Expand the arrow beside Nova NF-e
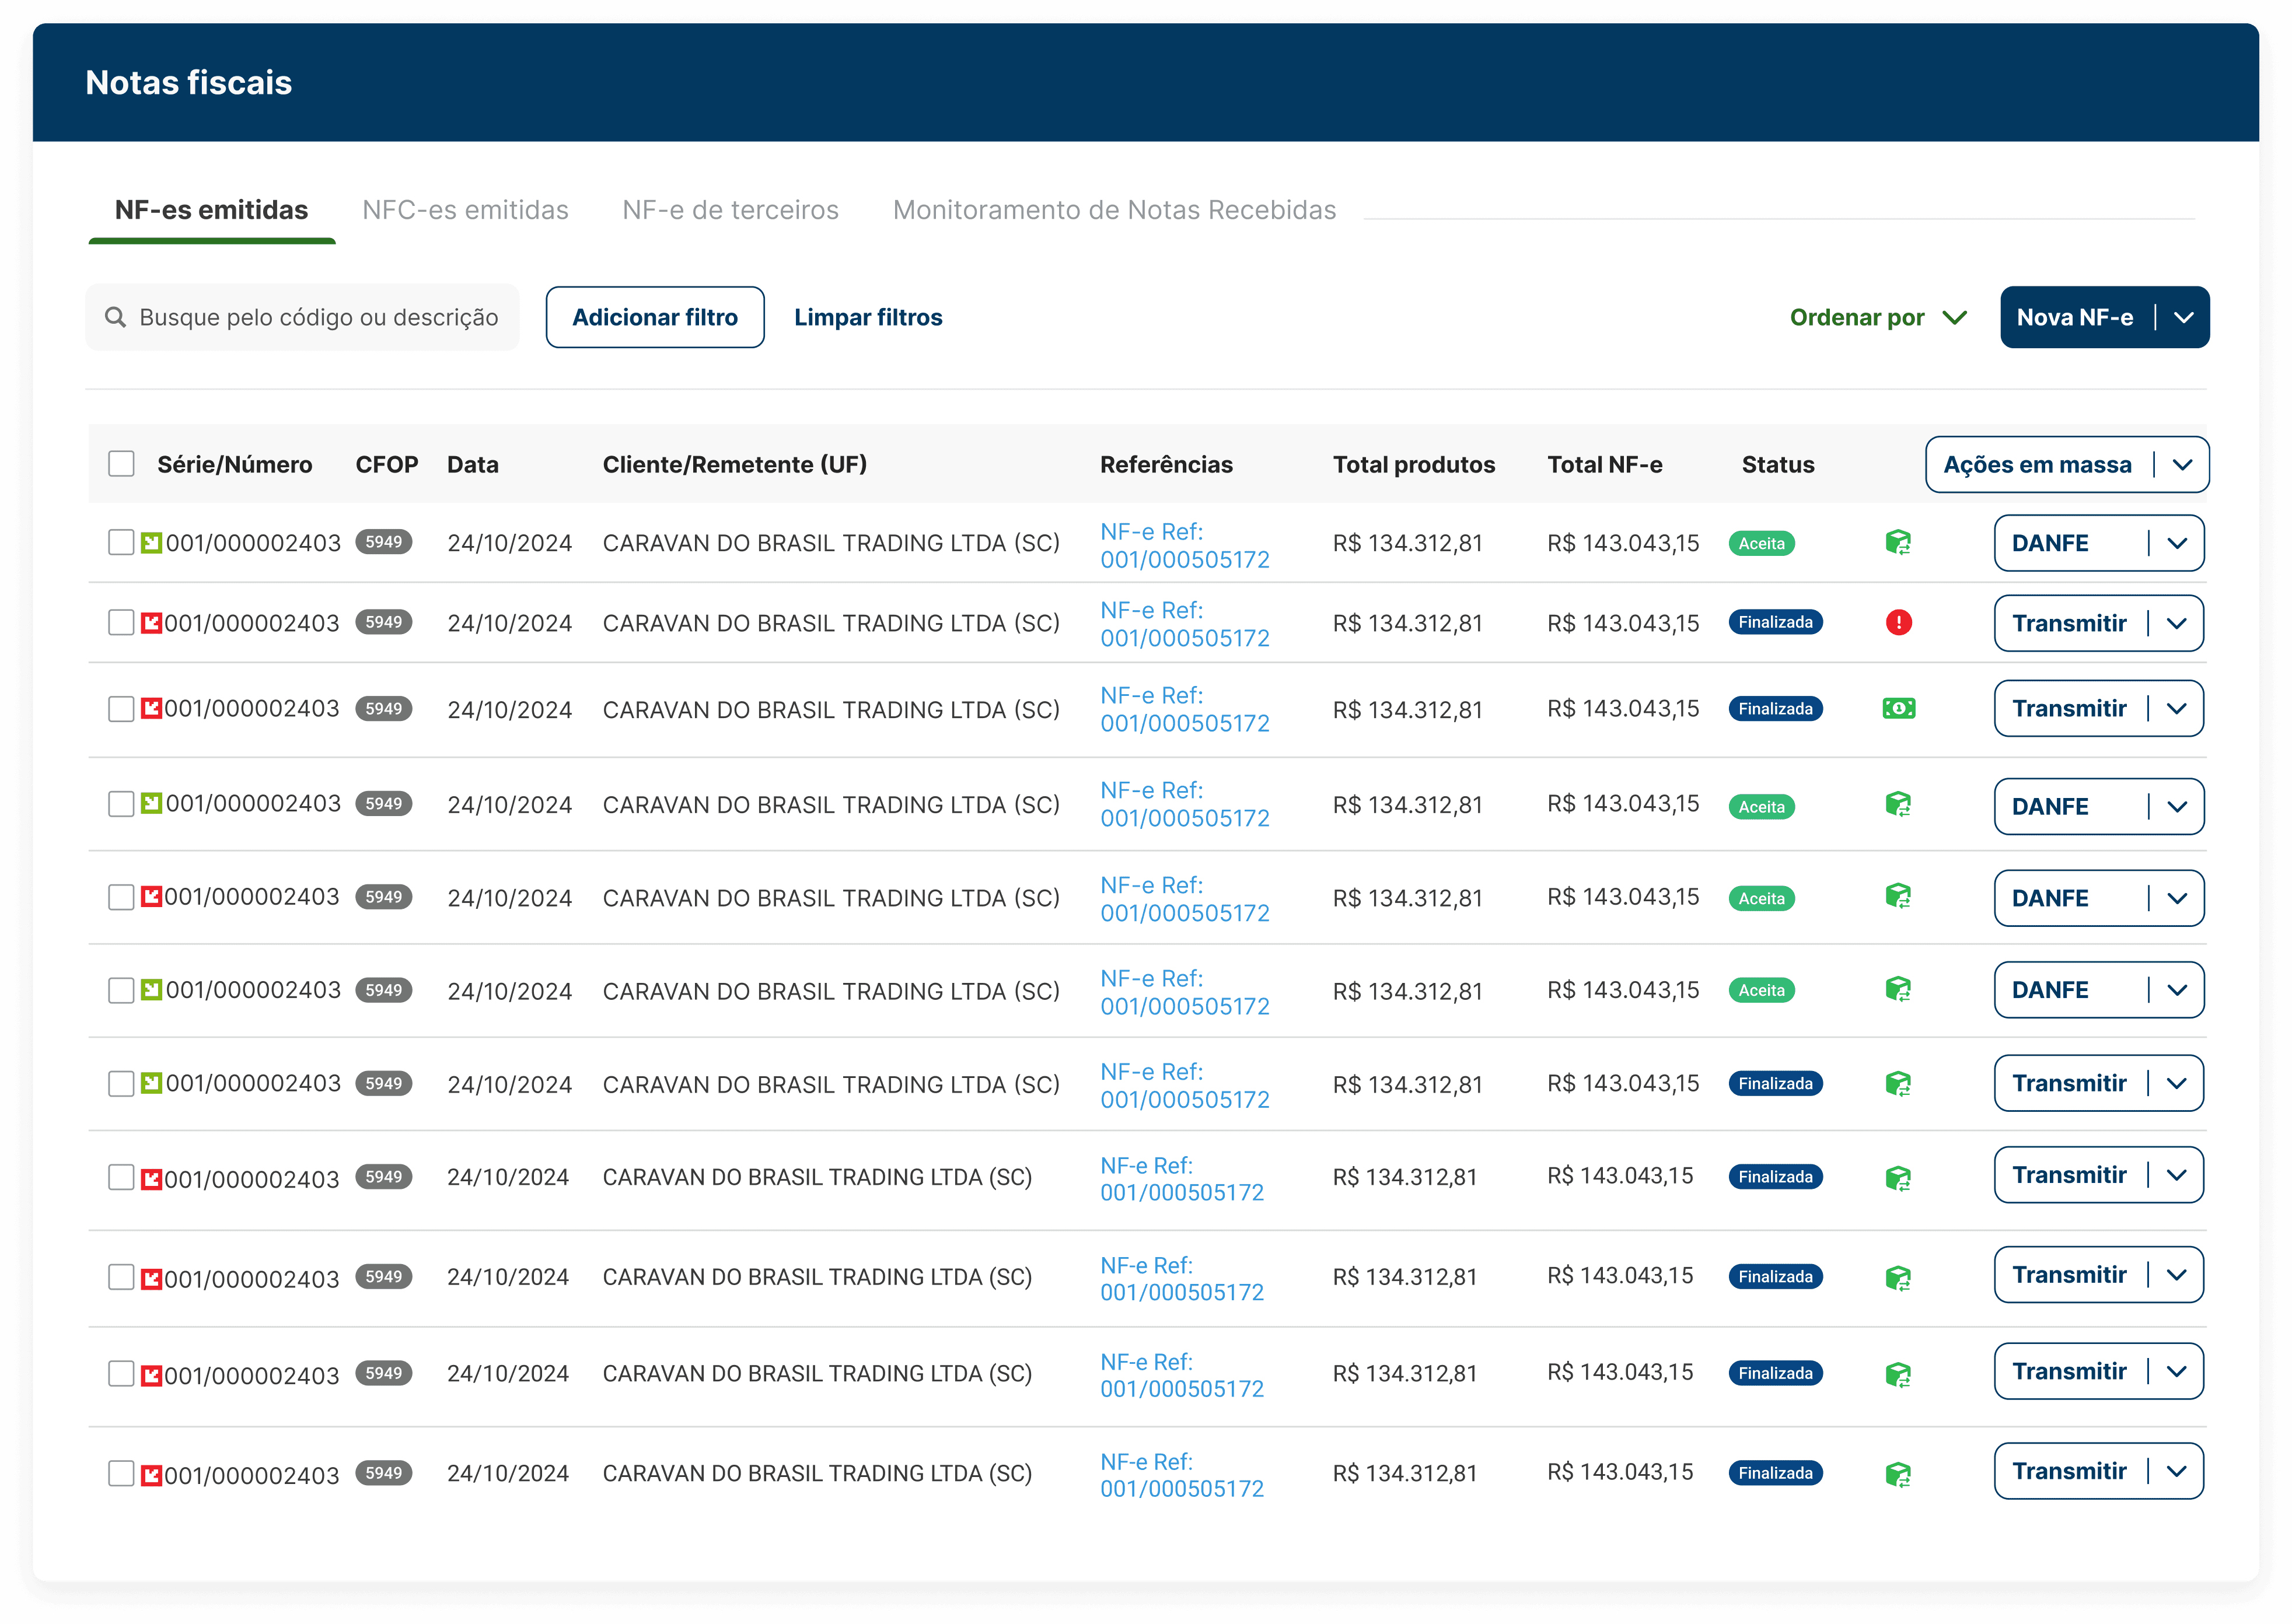This screenshot has height=1624, width=2292. pyautogui.click(x=2183, y=318)
